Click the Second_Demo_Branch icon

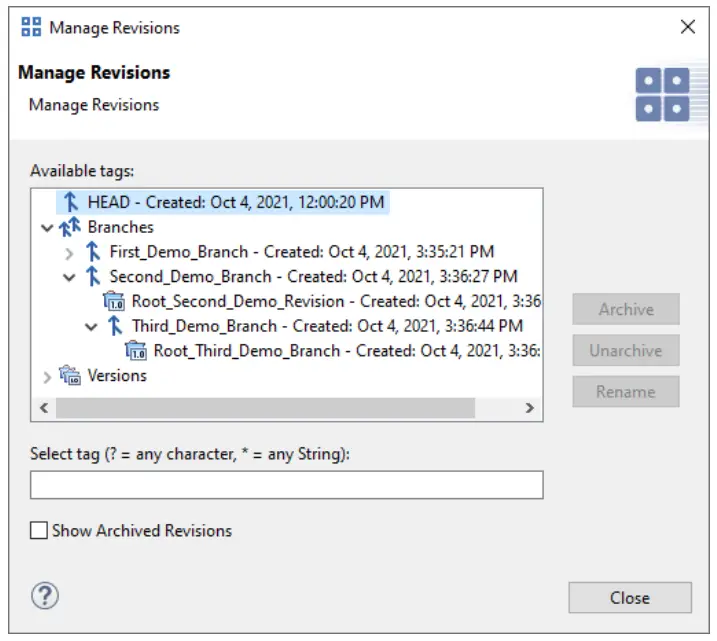pos(93,276)
